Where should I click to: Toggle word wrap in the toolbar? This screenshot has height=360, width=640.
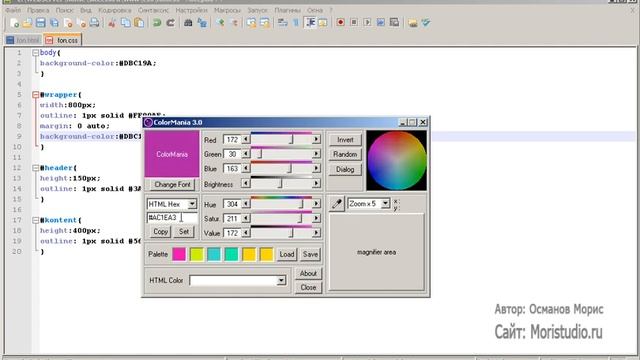click(x=282, y=23)
